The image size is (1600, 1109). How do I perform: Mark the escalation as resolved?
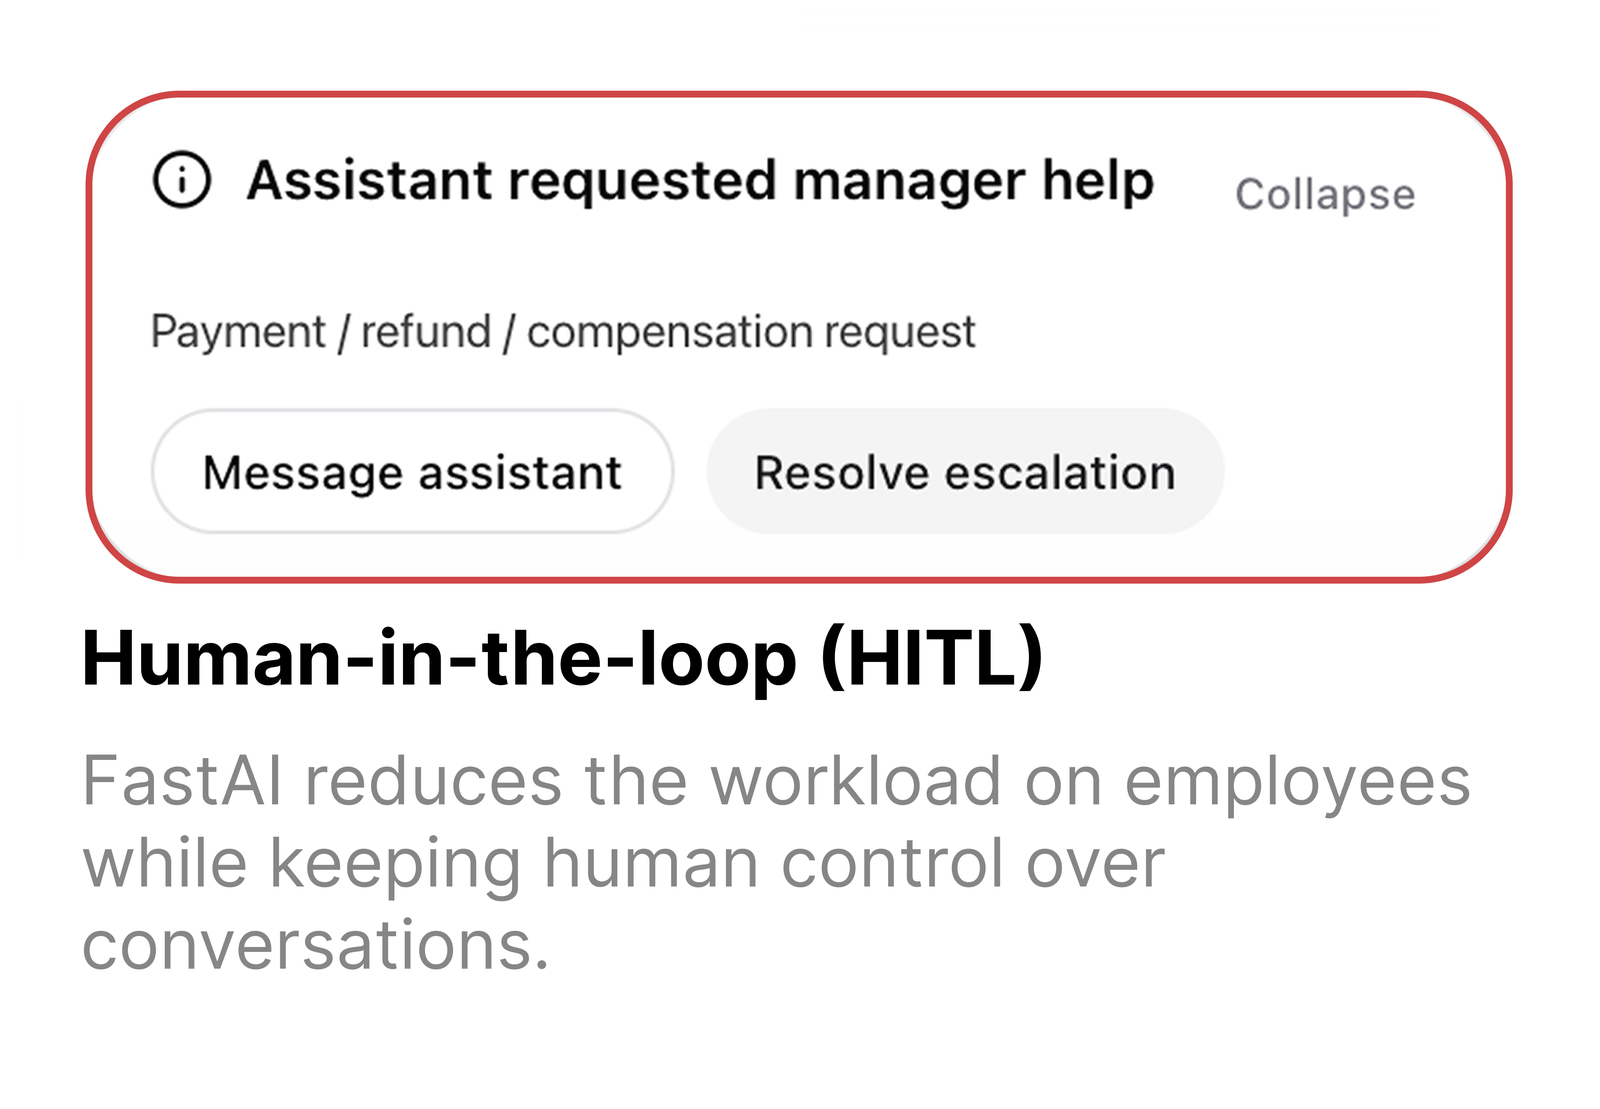tap(965, 472)
